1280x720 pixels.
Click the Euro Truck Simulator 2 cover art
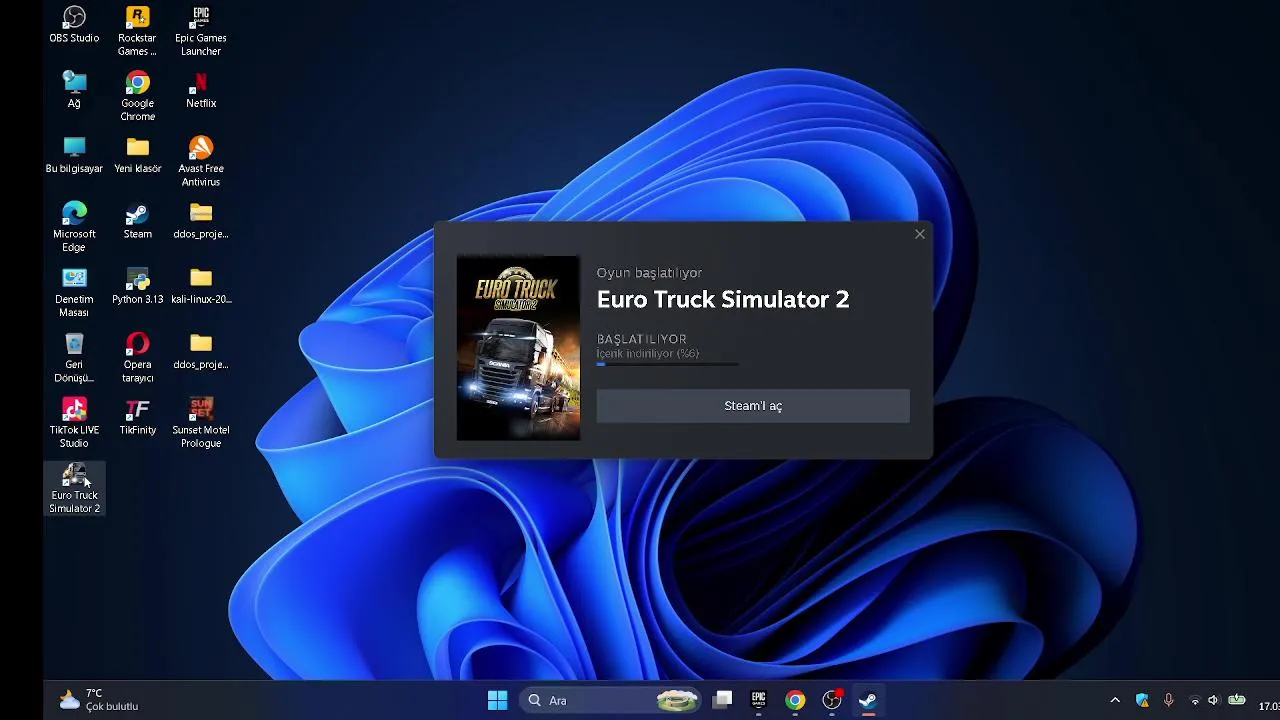518,348
